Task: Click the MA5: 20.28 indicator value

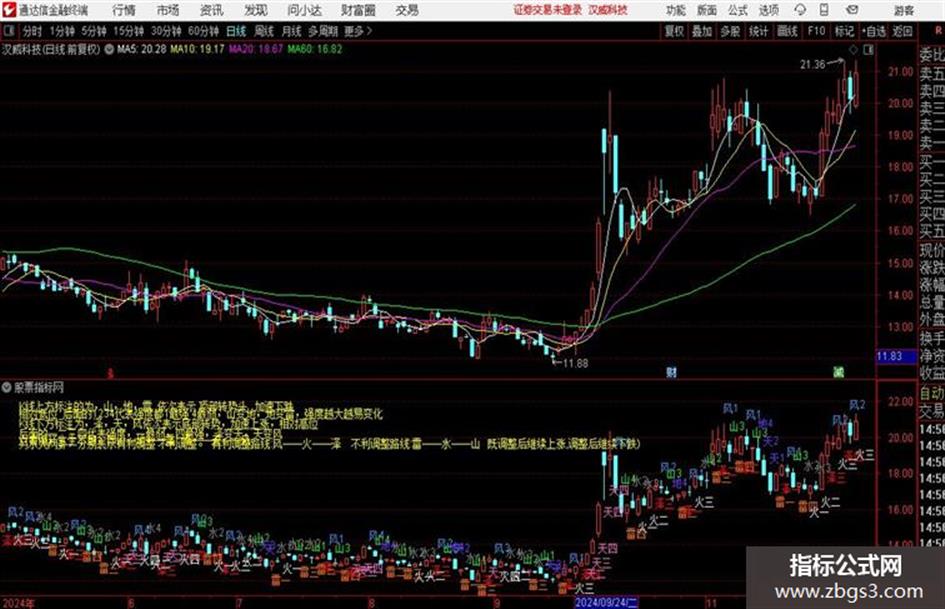Action: pyautogui.click(x=142, y=49)
